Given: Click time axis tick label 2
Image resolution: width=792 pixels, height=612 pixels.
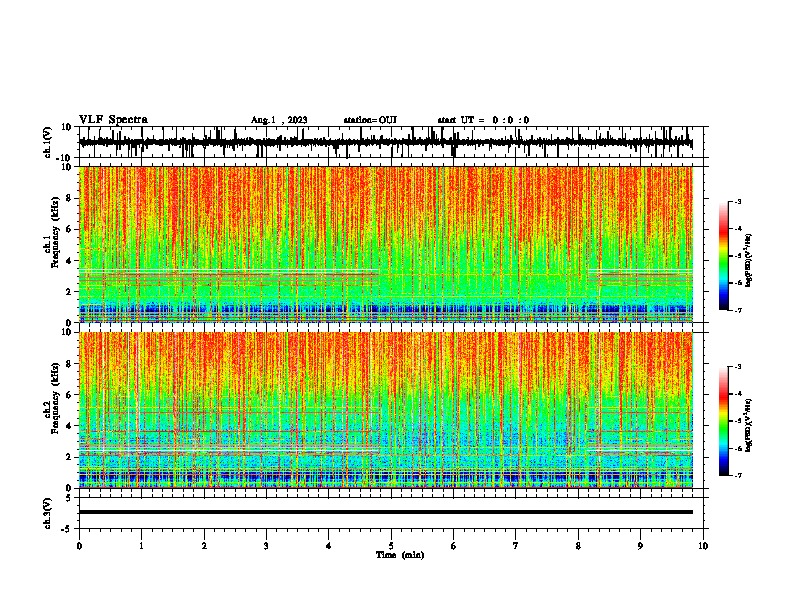Looking at the screenshot, I should (x=204, y=546).
